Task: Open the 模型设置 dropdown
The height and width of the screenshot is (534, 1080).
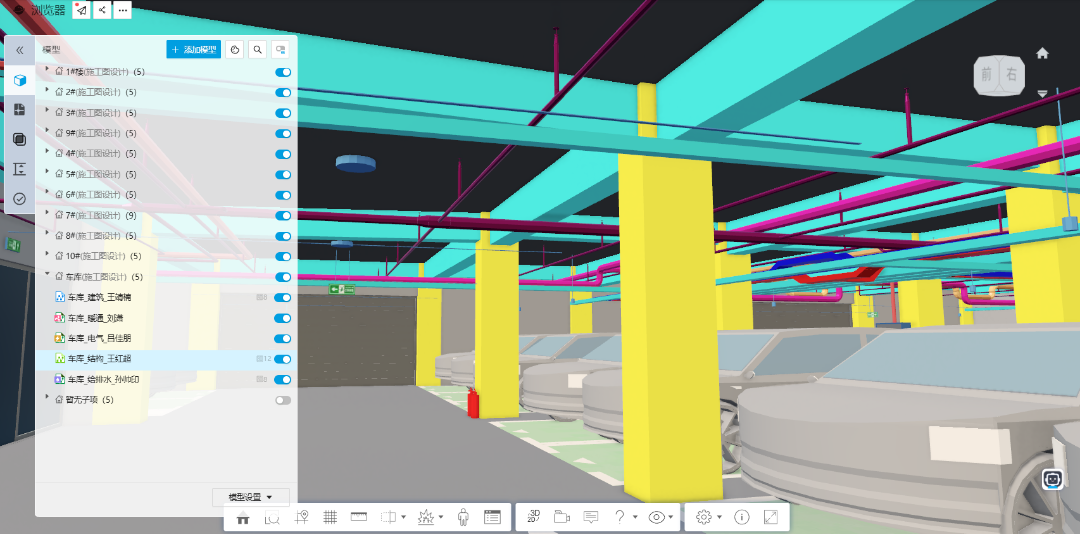Action: [251, 497]
